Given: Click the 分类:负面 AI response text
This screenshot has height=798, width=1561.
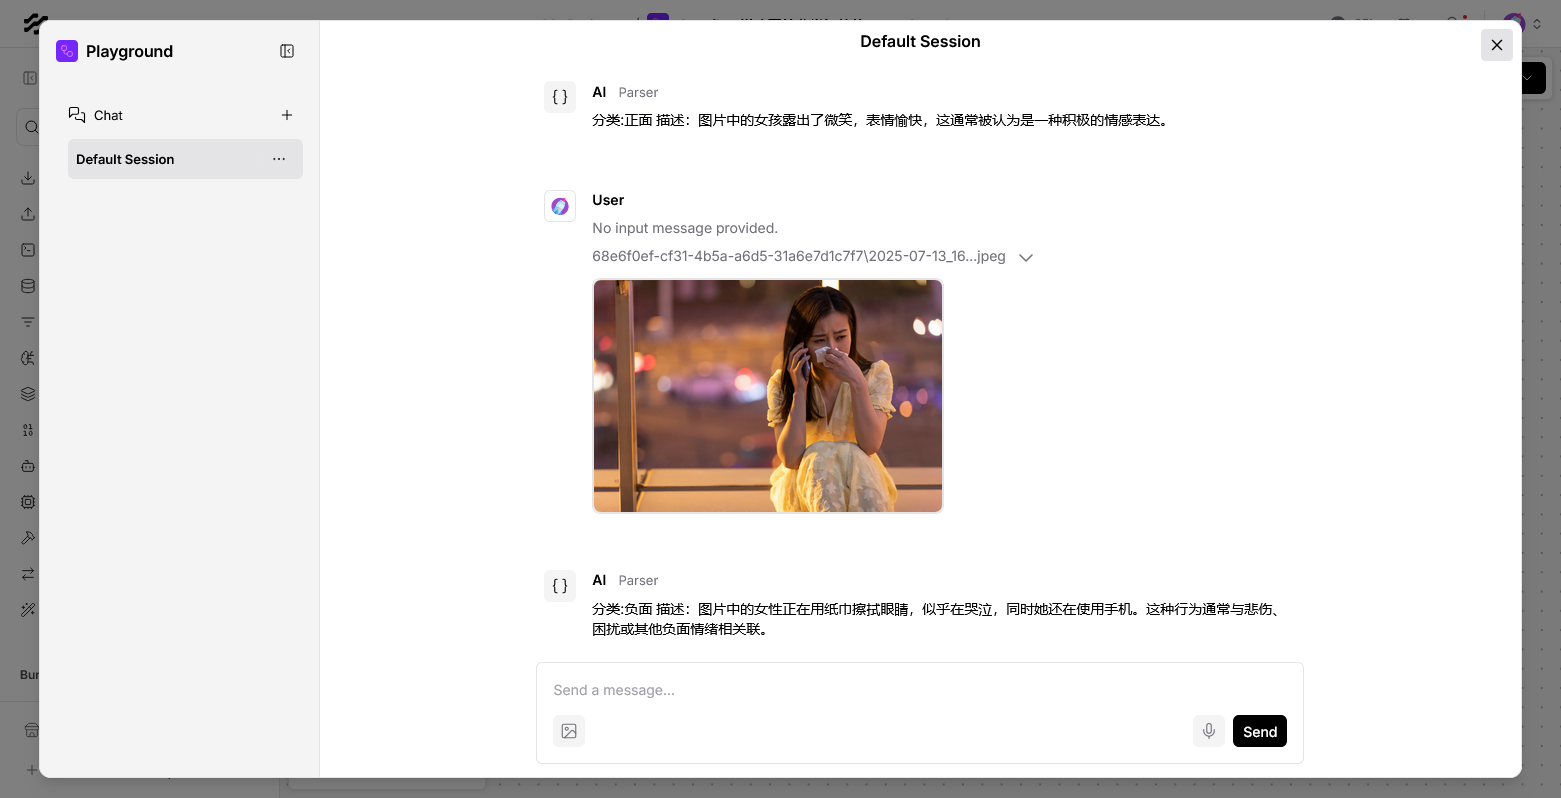Looking at the screenshot, I should tap(938, 619).
